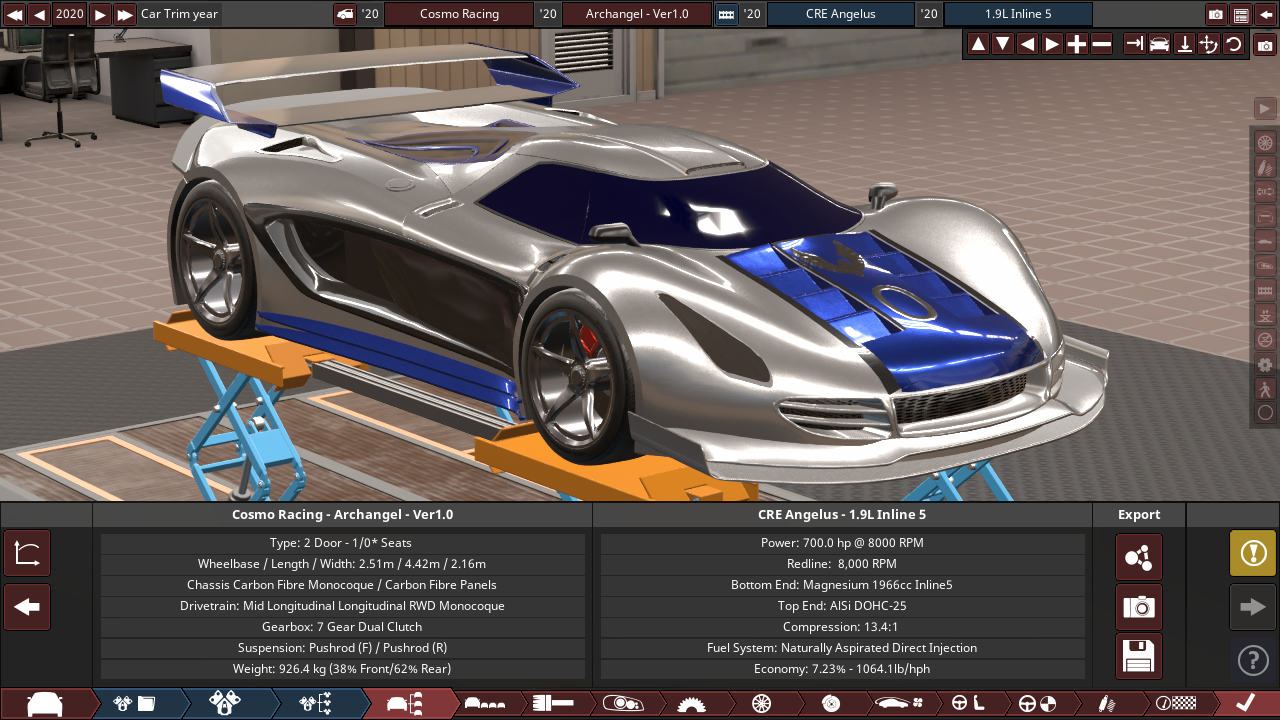
Task: Go to next step with right arrow button
Action: click(x=1253, y=607)
